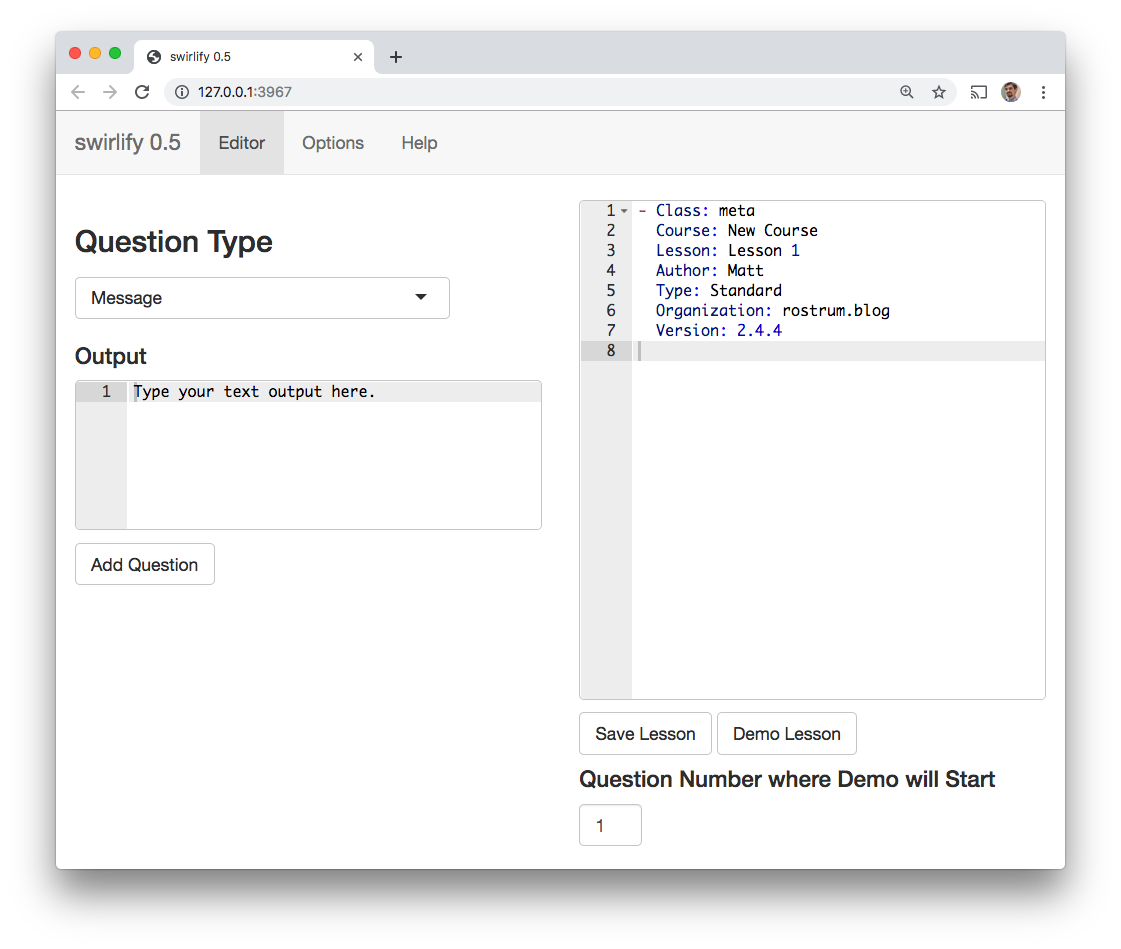Select Message from the question type selector

pos(262,297)
